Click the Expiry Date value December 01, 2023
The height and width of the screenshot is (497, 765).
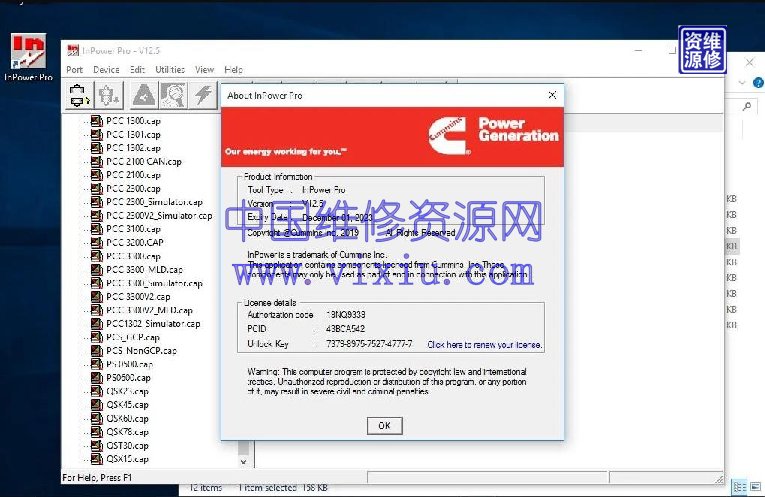coord(337,218)
